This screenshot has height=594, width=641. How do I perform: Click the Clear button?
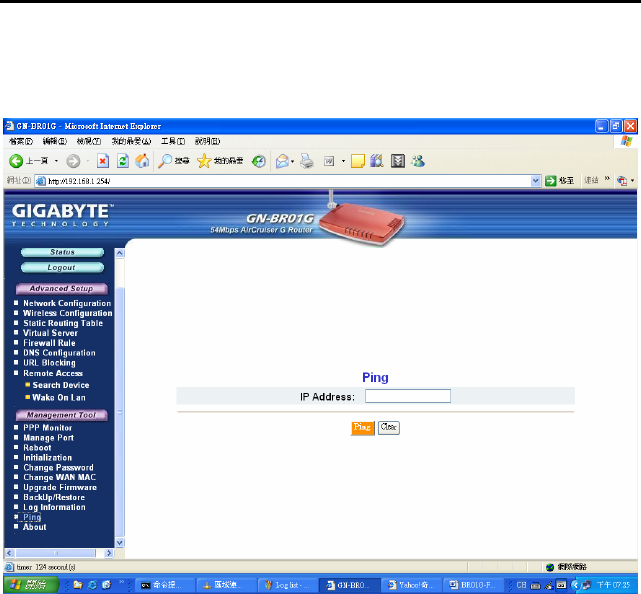(x=389, y=428)
